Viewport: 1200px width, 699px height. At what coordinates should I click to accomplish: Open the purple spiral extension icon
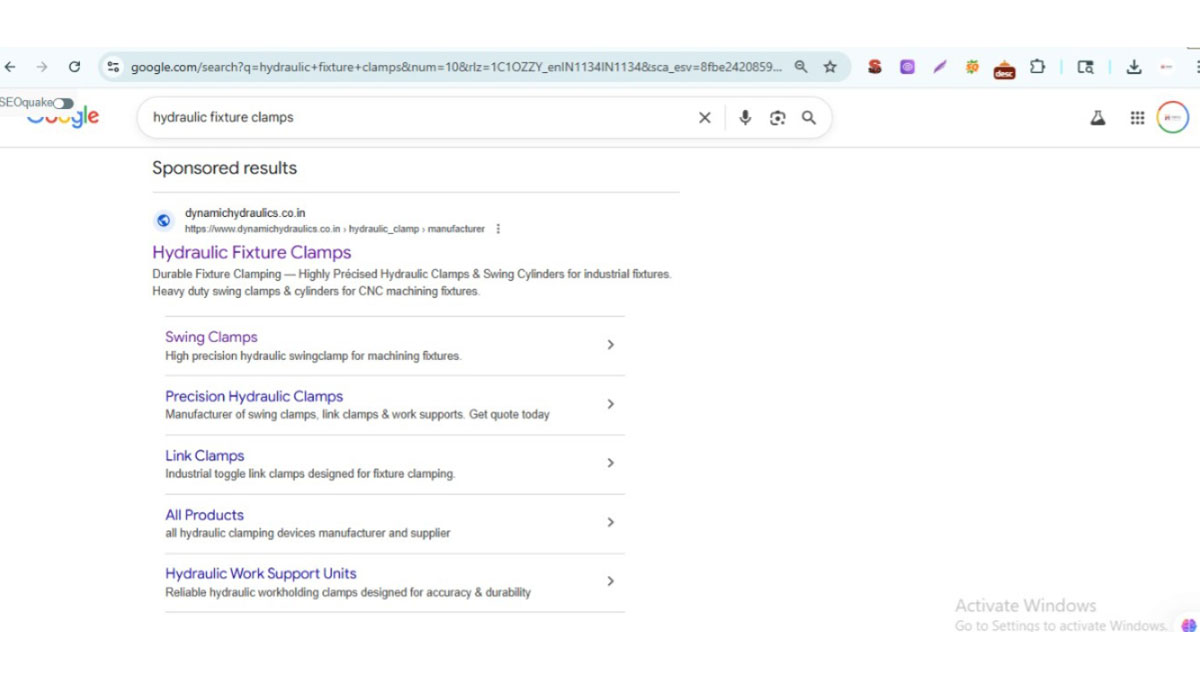tap(907, 67)
